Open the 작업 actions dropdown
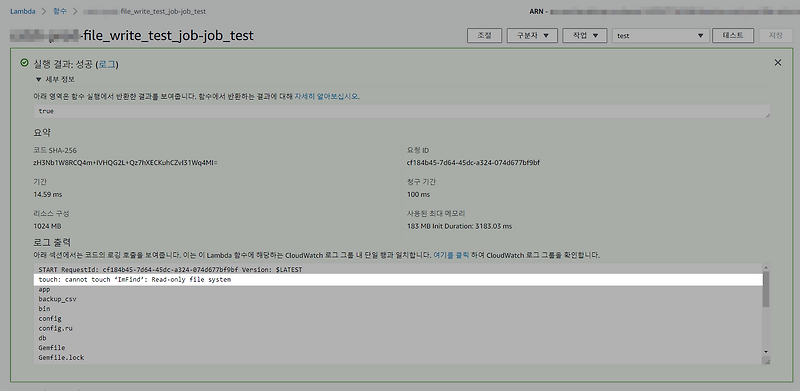The image size is (800, 391). [584, 36]
